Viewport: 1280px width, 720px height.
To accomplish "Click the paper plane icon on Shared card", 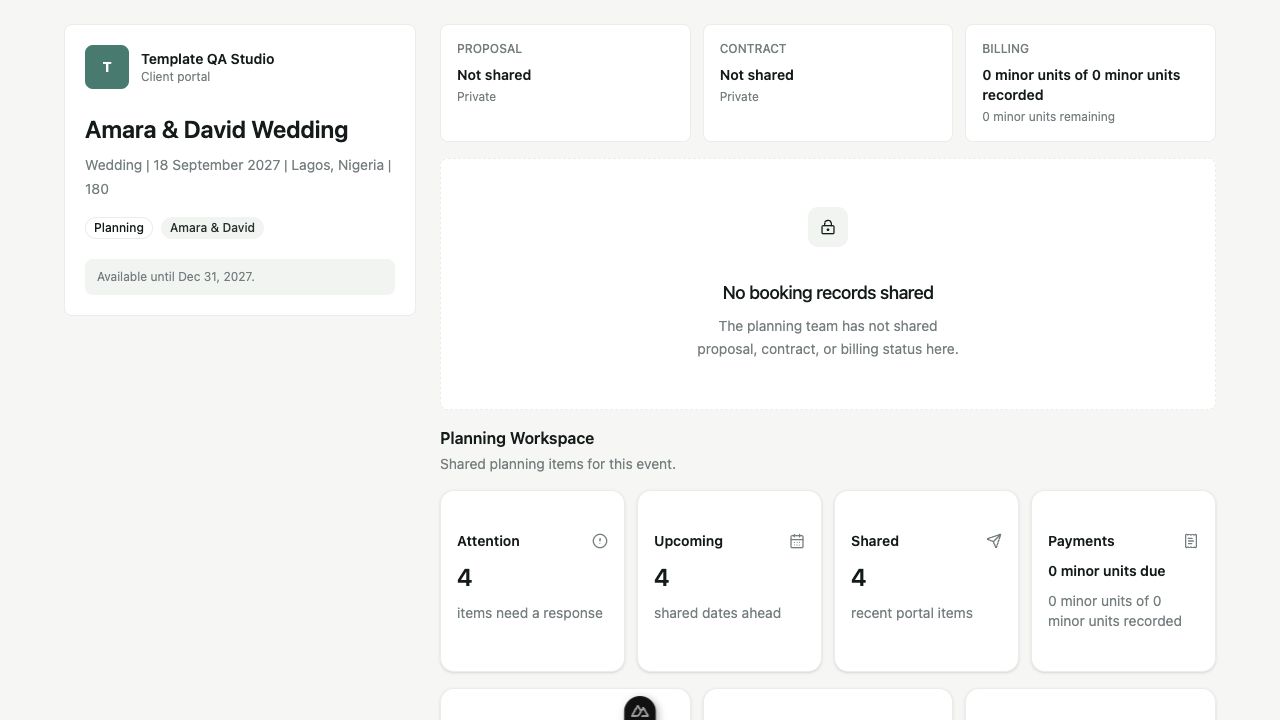I will coord(994,541).
